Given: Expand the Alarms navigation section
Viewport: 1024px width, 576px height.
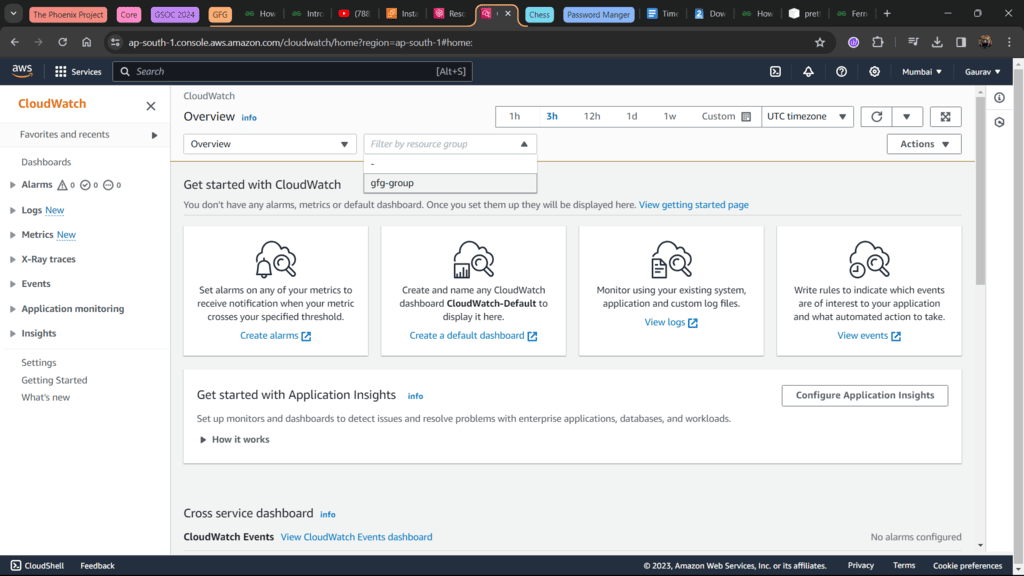Looking at the screenshot, I should pyautogui.click(x=12, y=185).
